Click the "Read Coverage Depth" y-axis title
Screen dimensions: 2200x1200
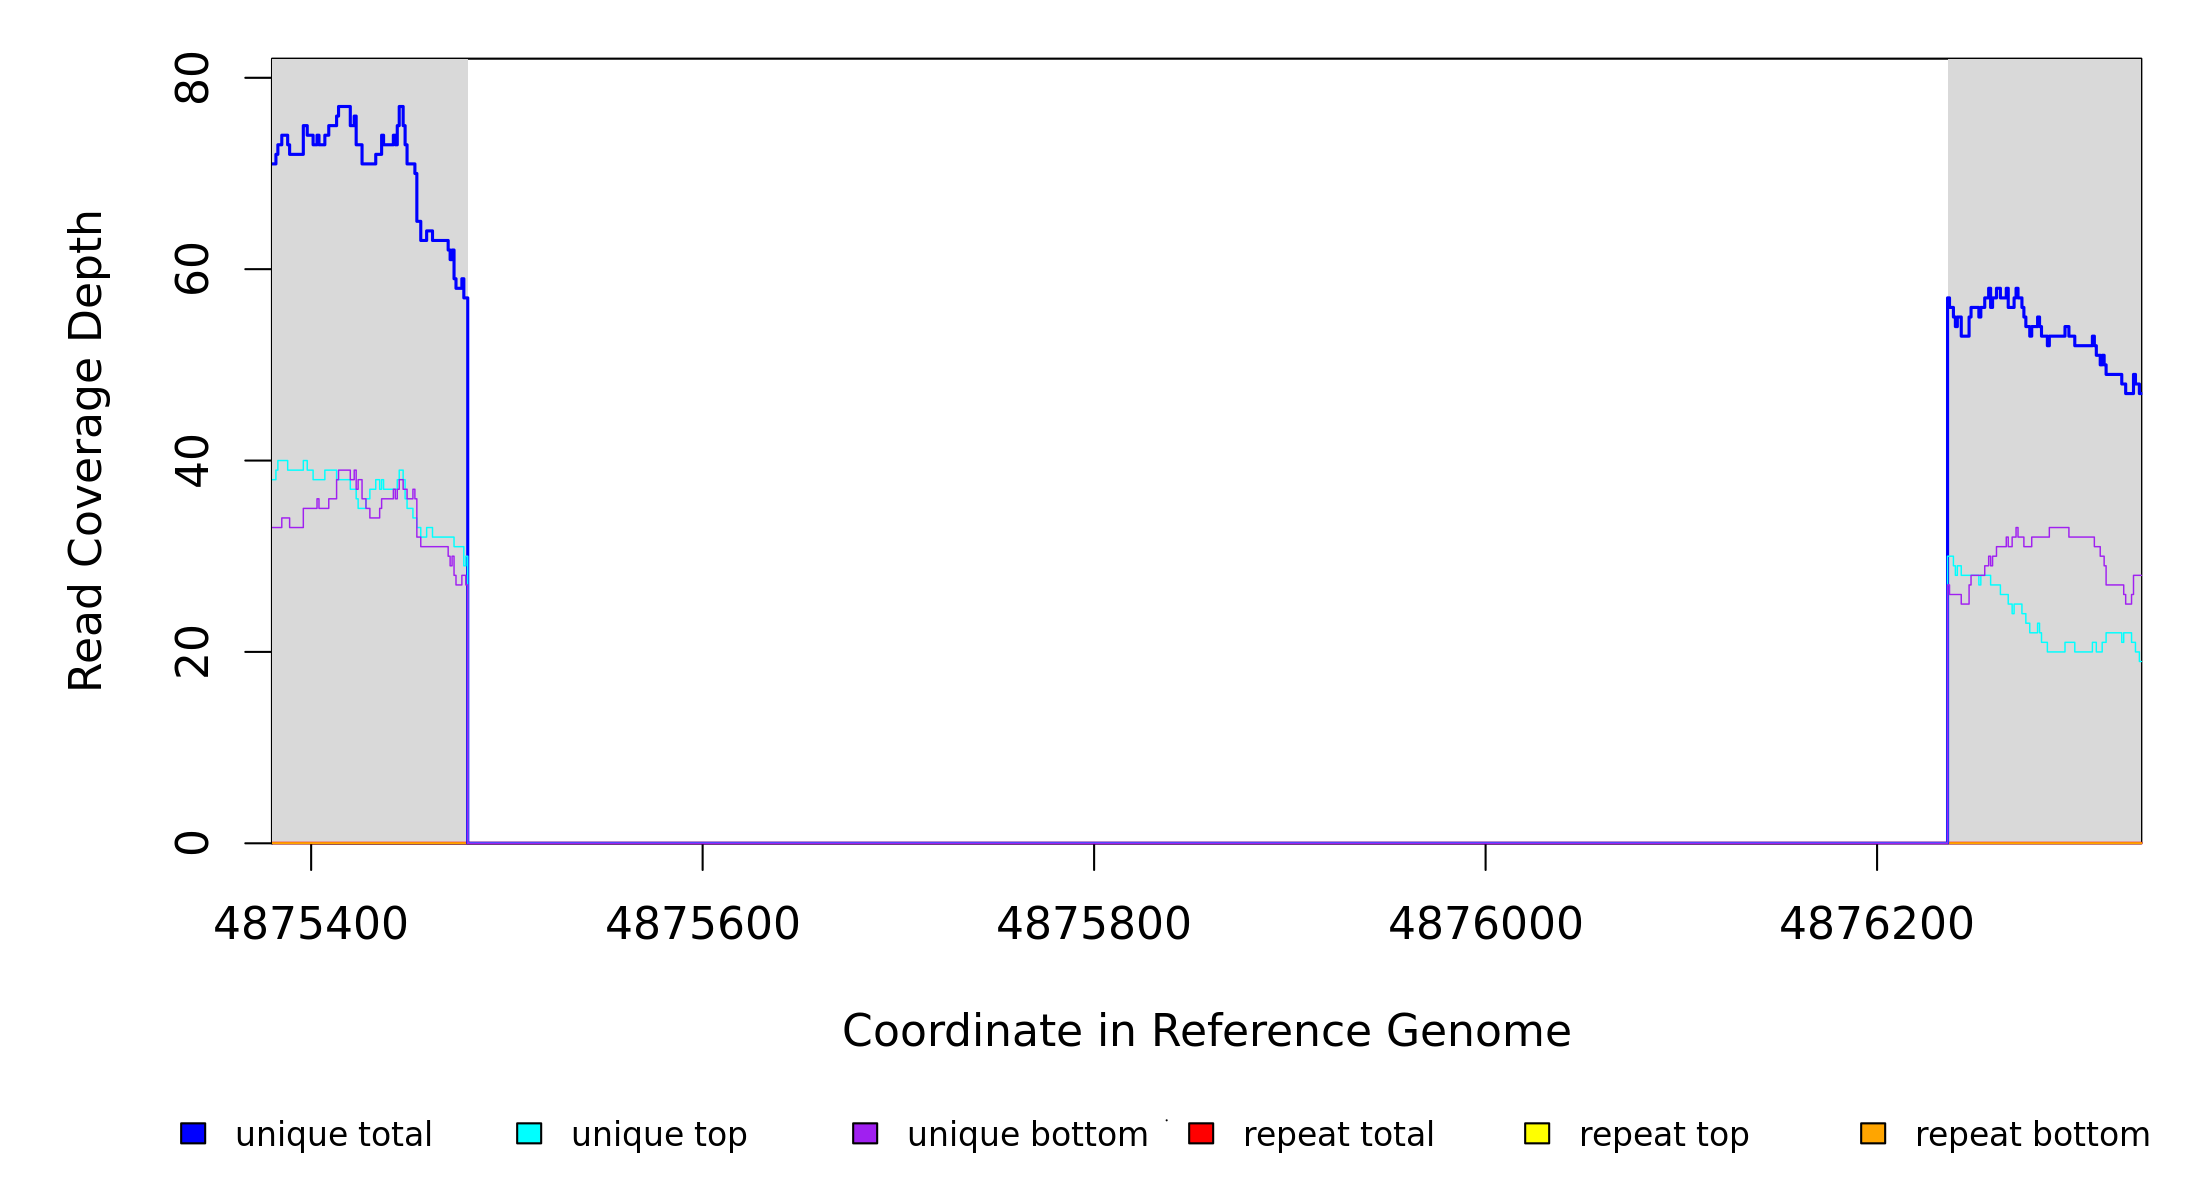pyautogui.click(x=86, y=450)
